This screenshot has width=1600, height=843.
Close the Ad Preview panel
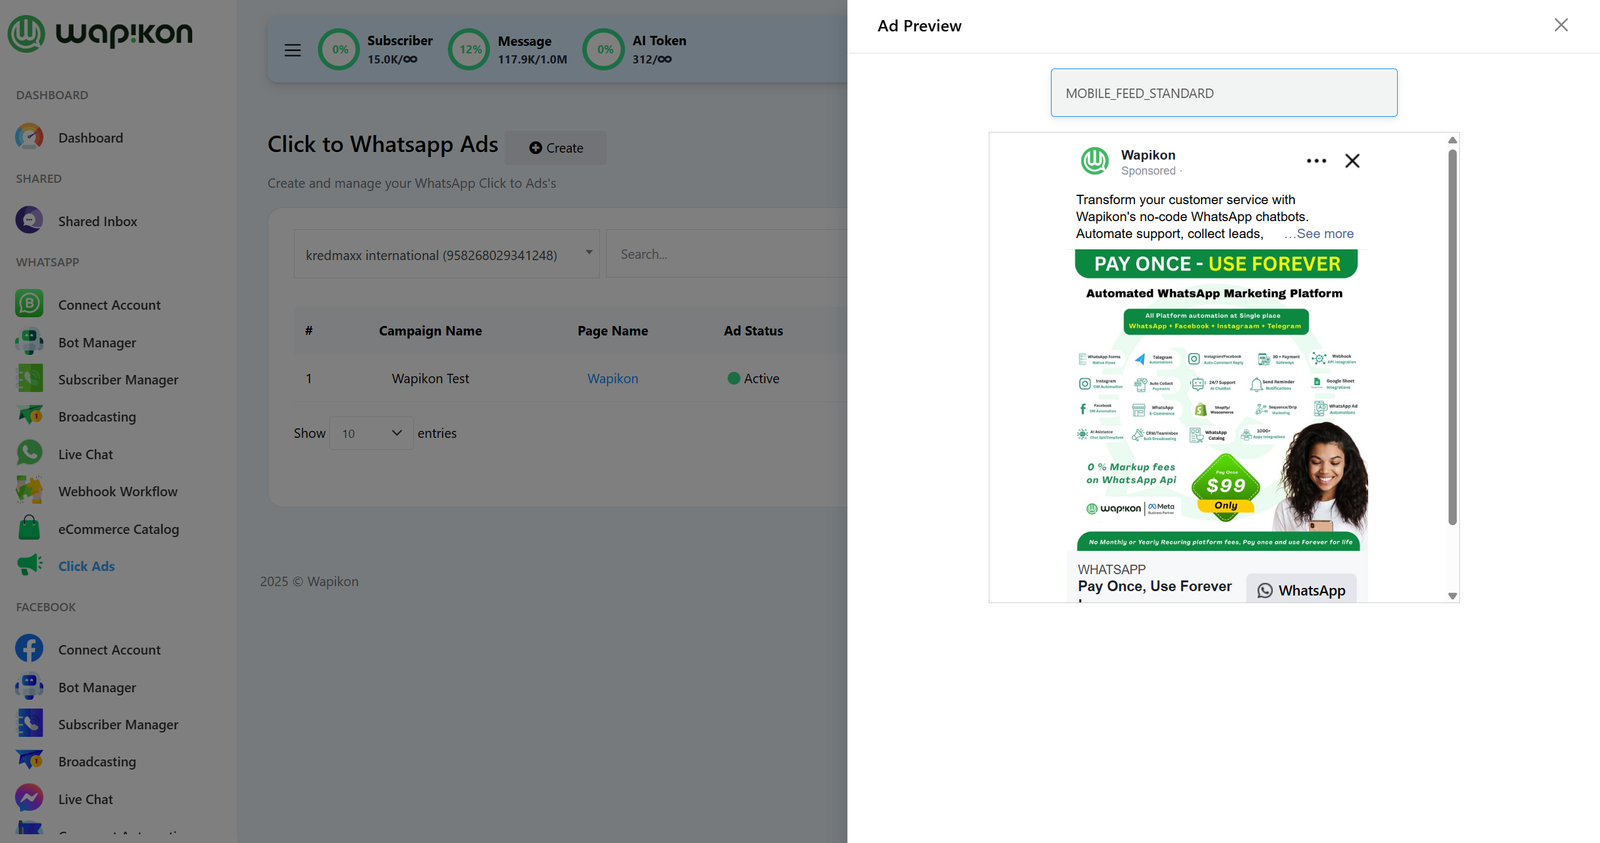point(1561,25)
